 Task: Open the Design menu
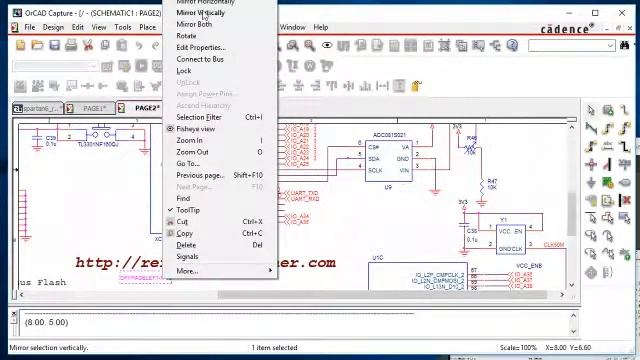click(x=53, y=27)
